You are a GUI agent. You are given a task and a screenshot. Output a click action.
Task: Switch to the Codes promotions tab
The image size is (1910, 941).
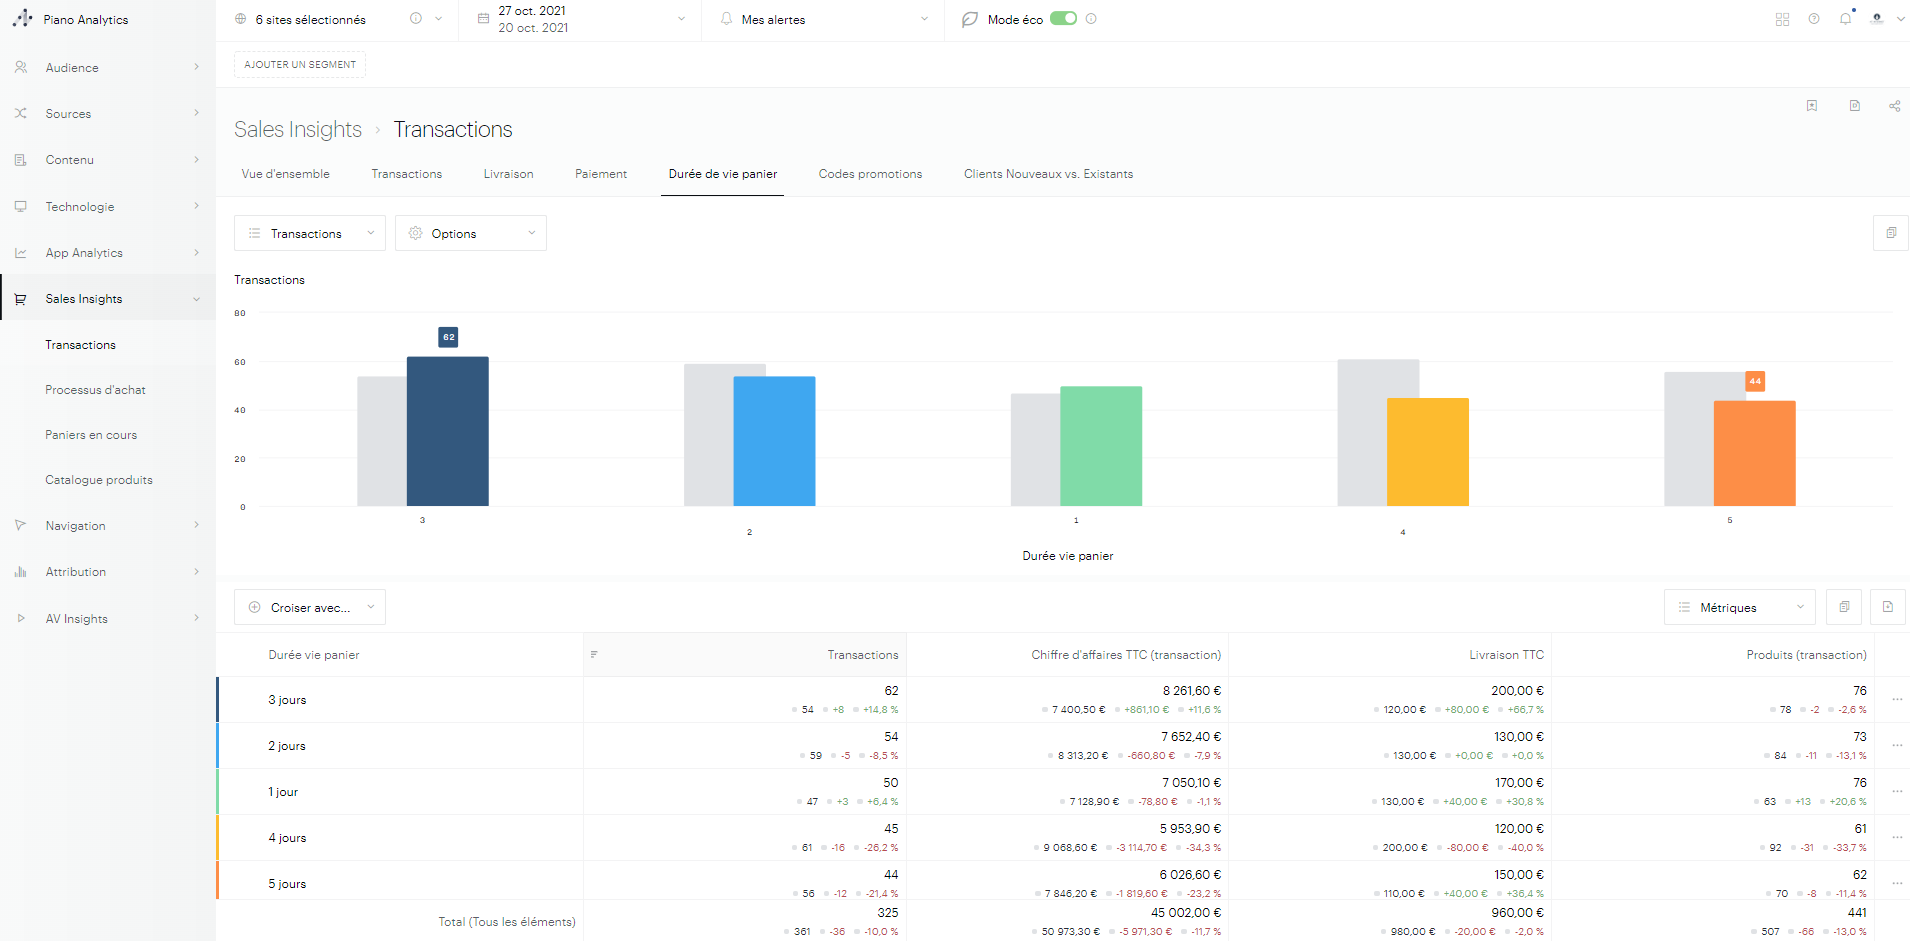tap(870, 174)
